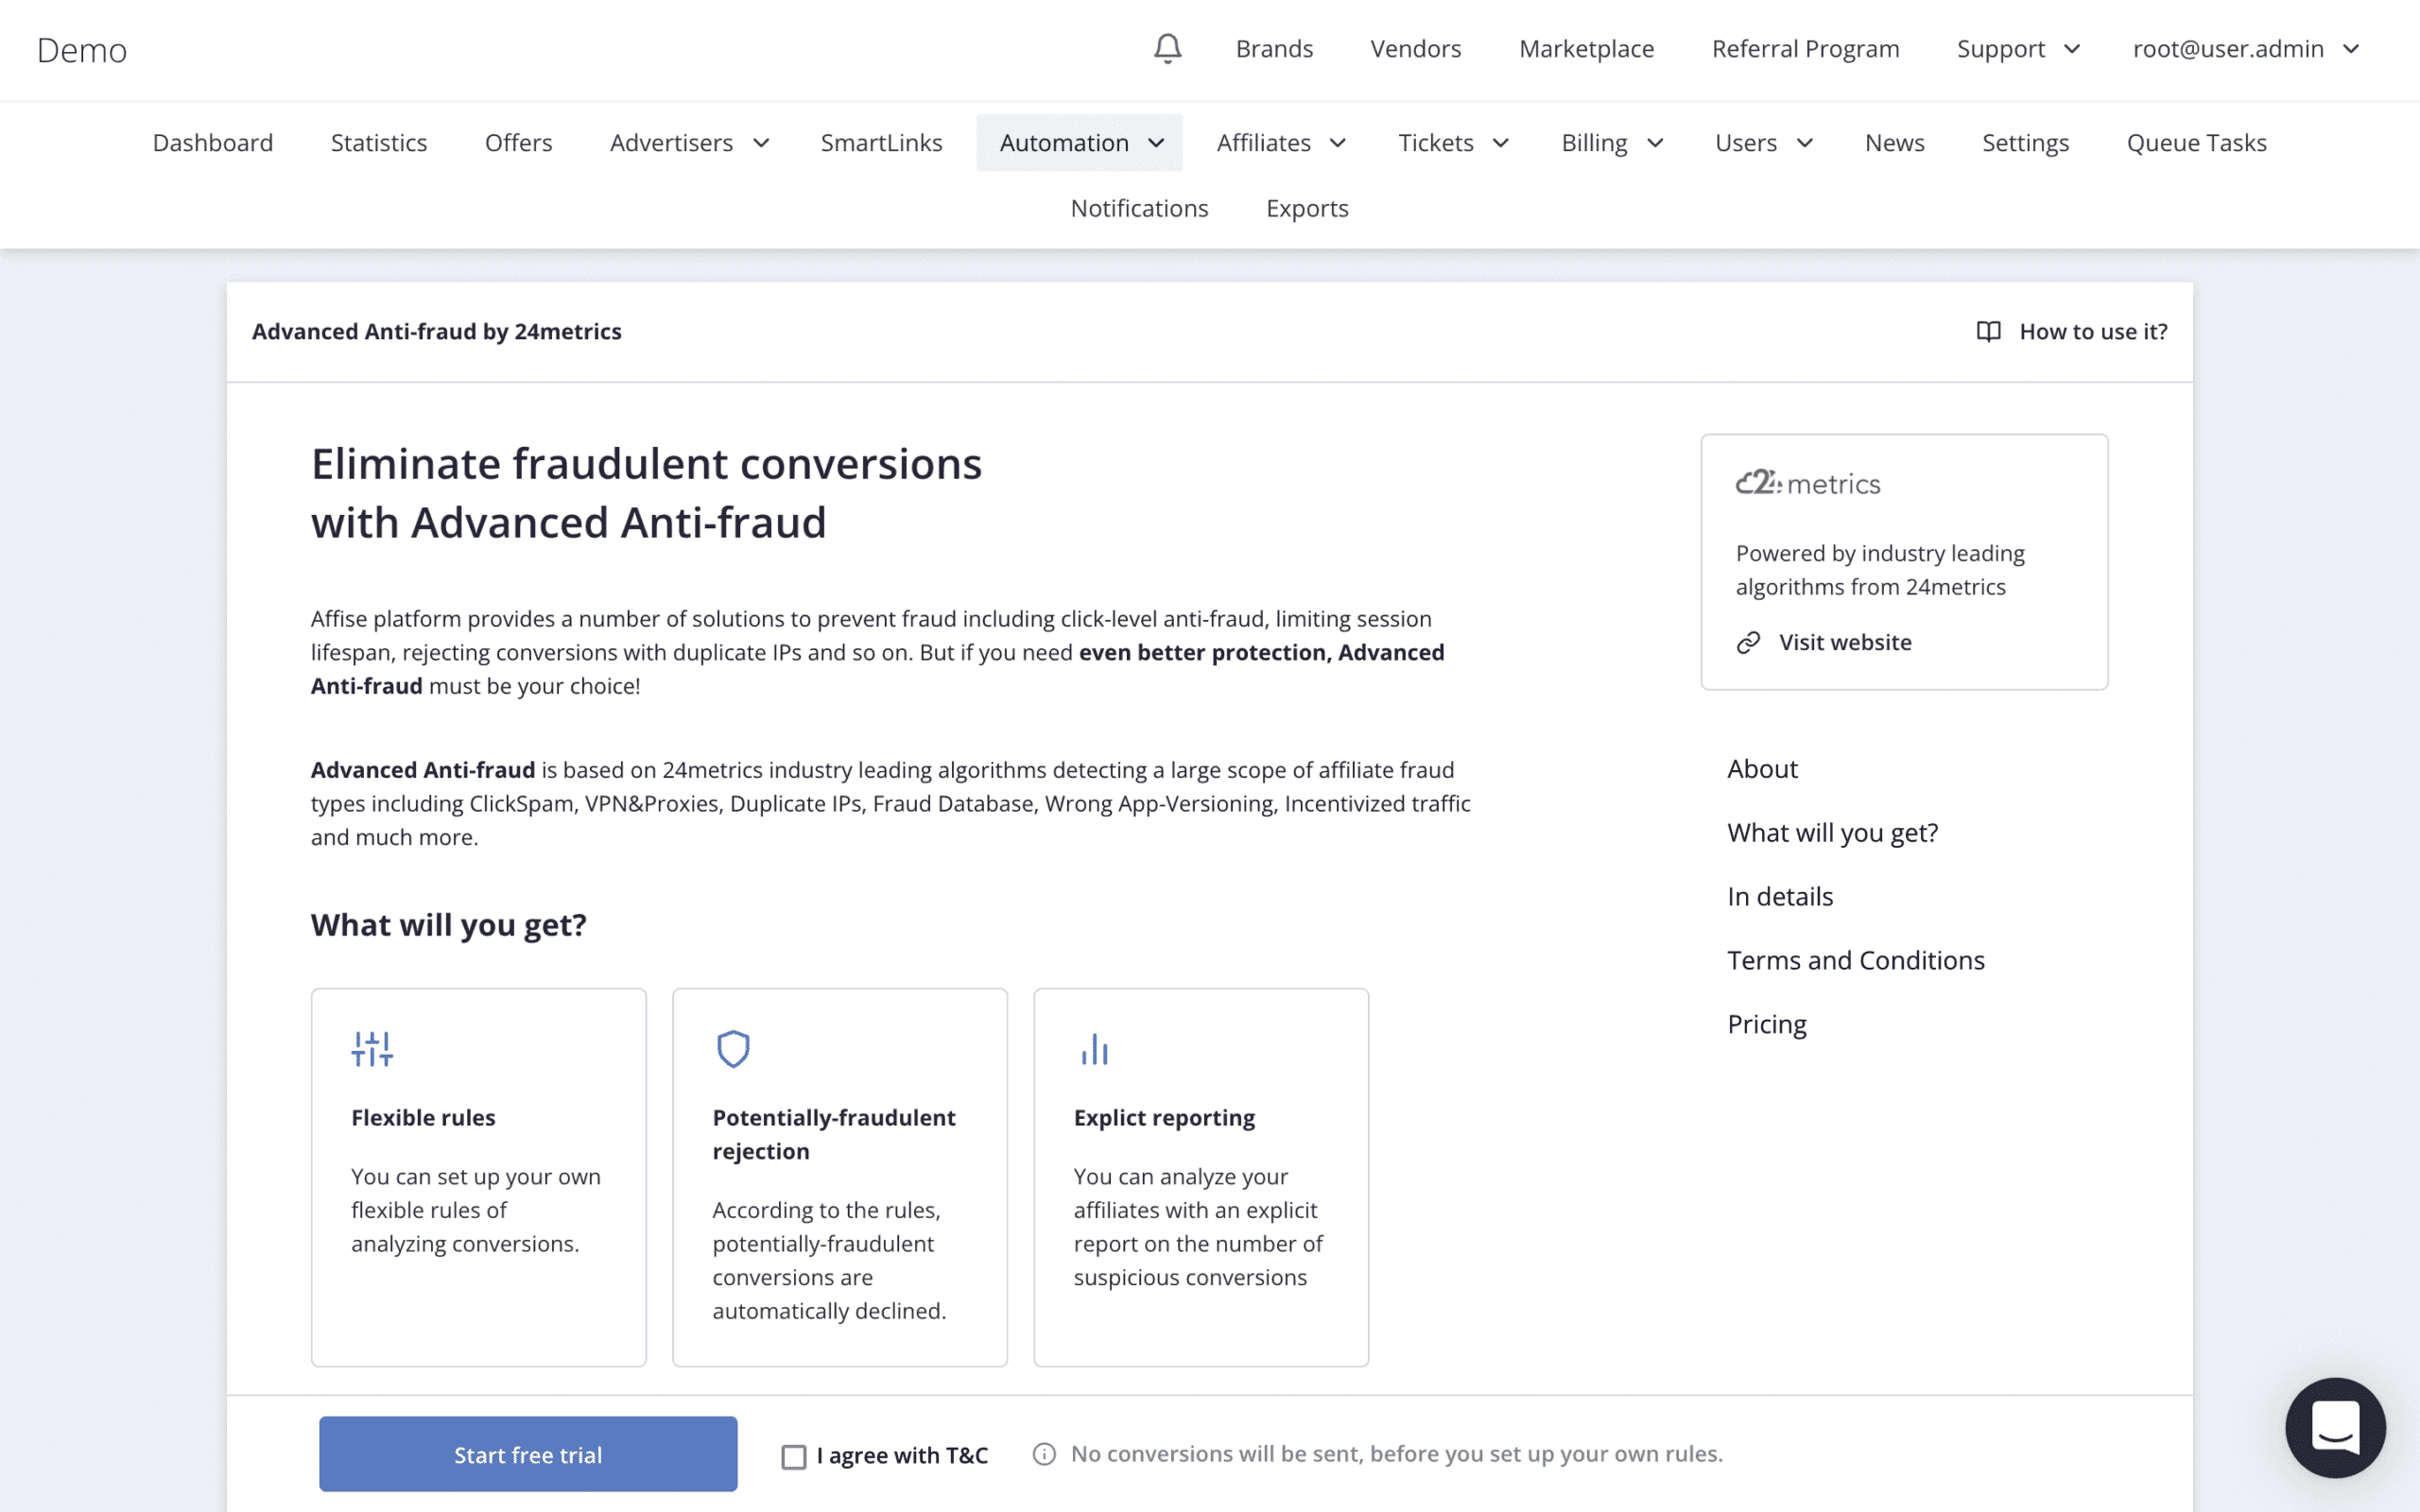Click the info icon next to No conversions warning

click(1042, 1452)
